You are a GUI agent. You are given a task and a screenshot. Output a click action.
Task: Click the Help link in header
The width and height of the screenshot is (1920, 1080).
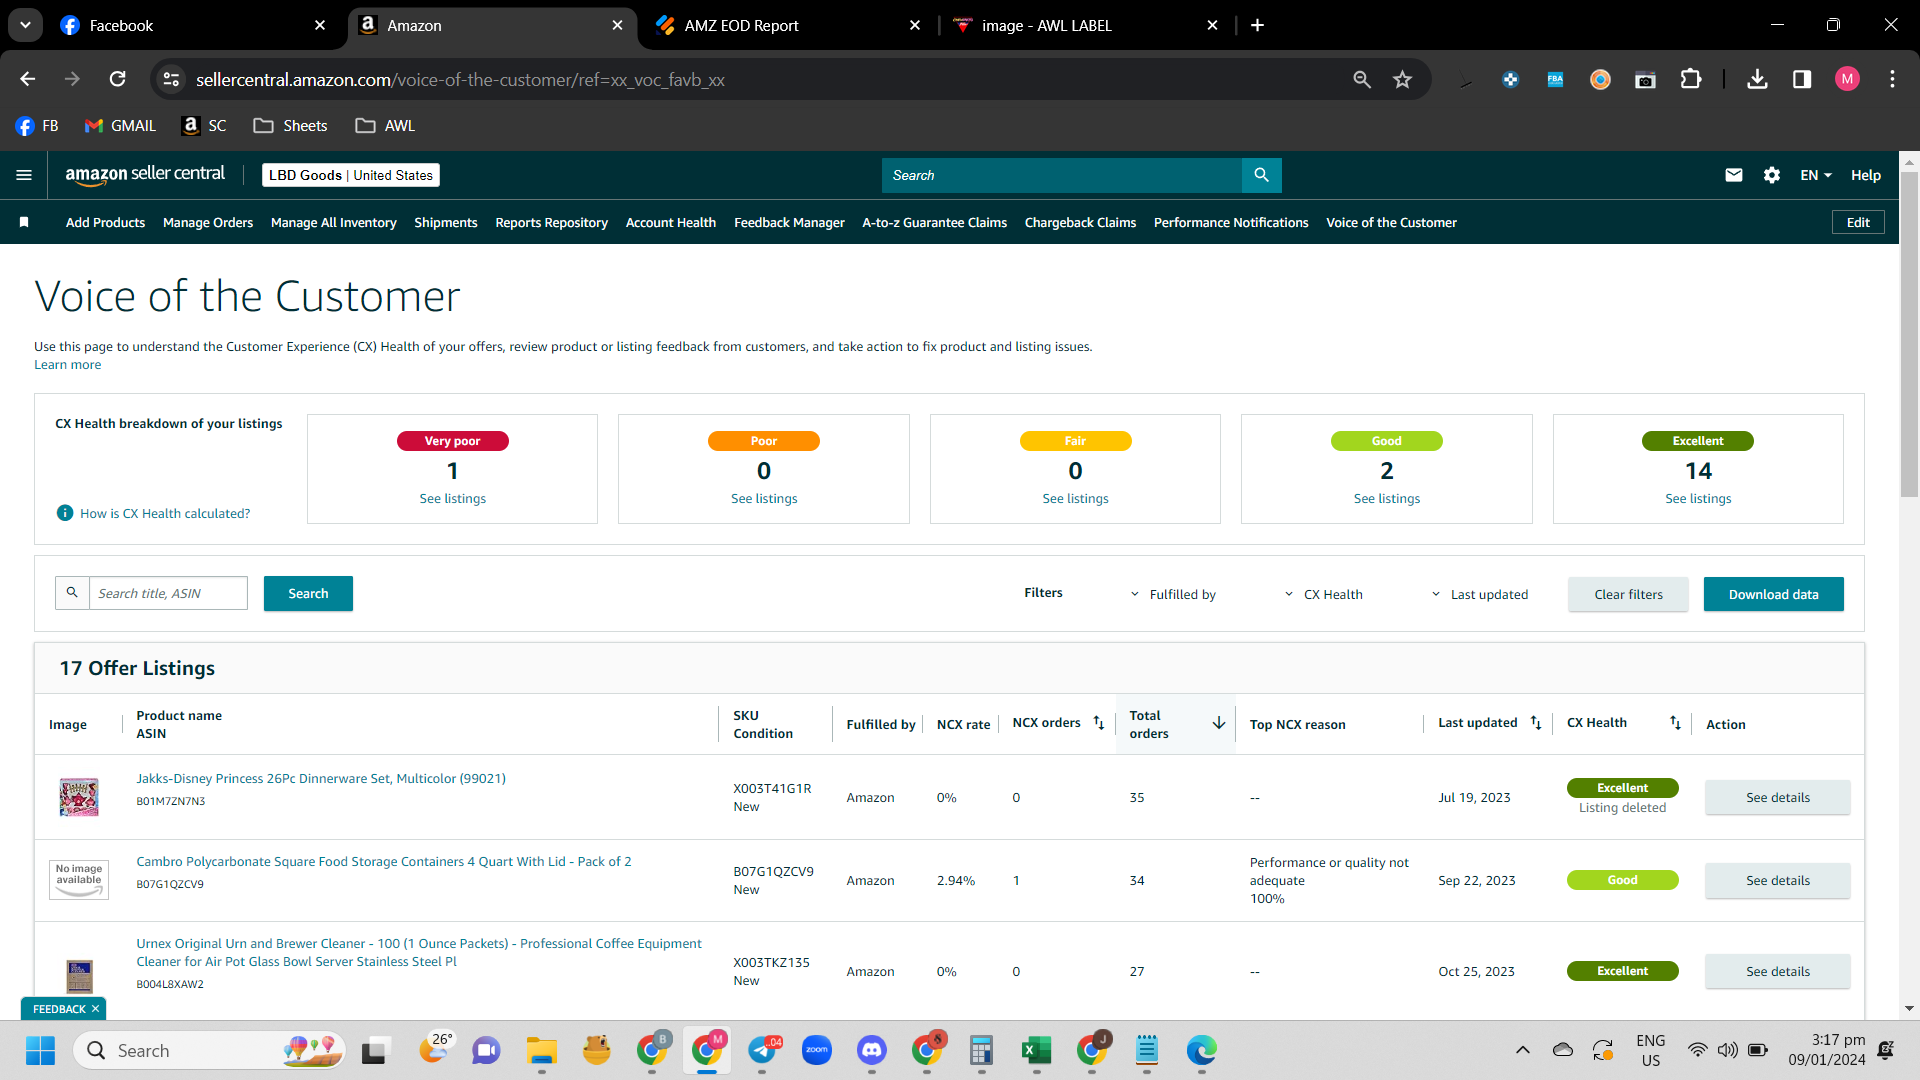(x=1866, y=175)
